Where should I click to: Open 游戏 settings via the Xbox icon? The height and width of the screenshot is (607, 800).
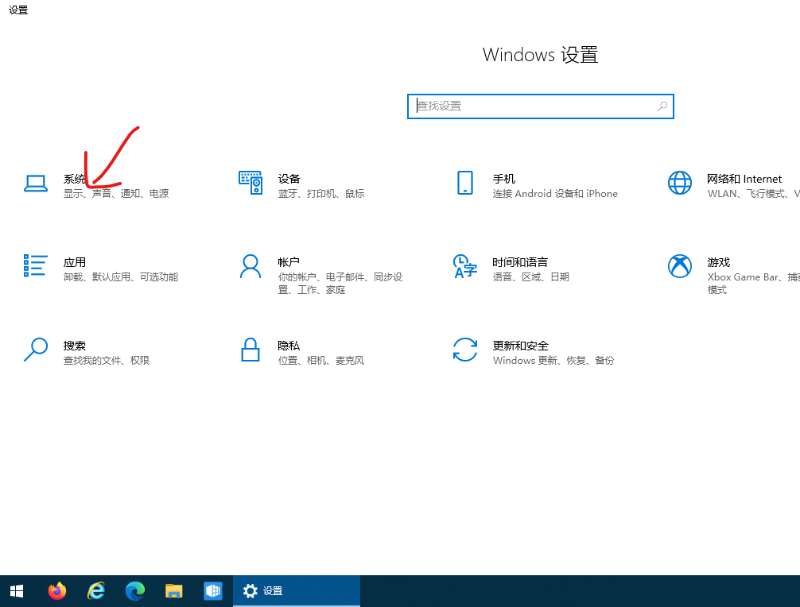680,267
